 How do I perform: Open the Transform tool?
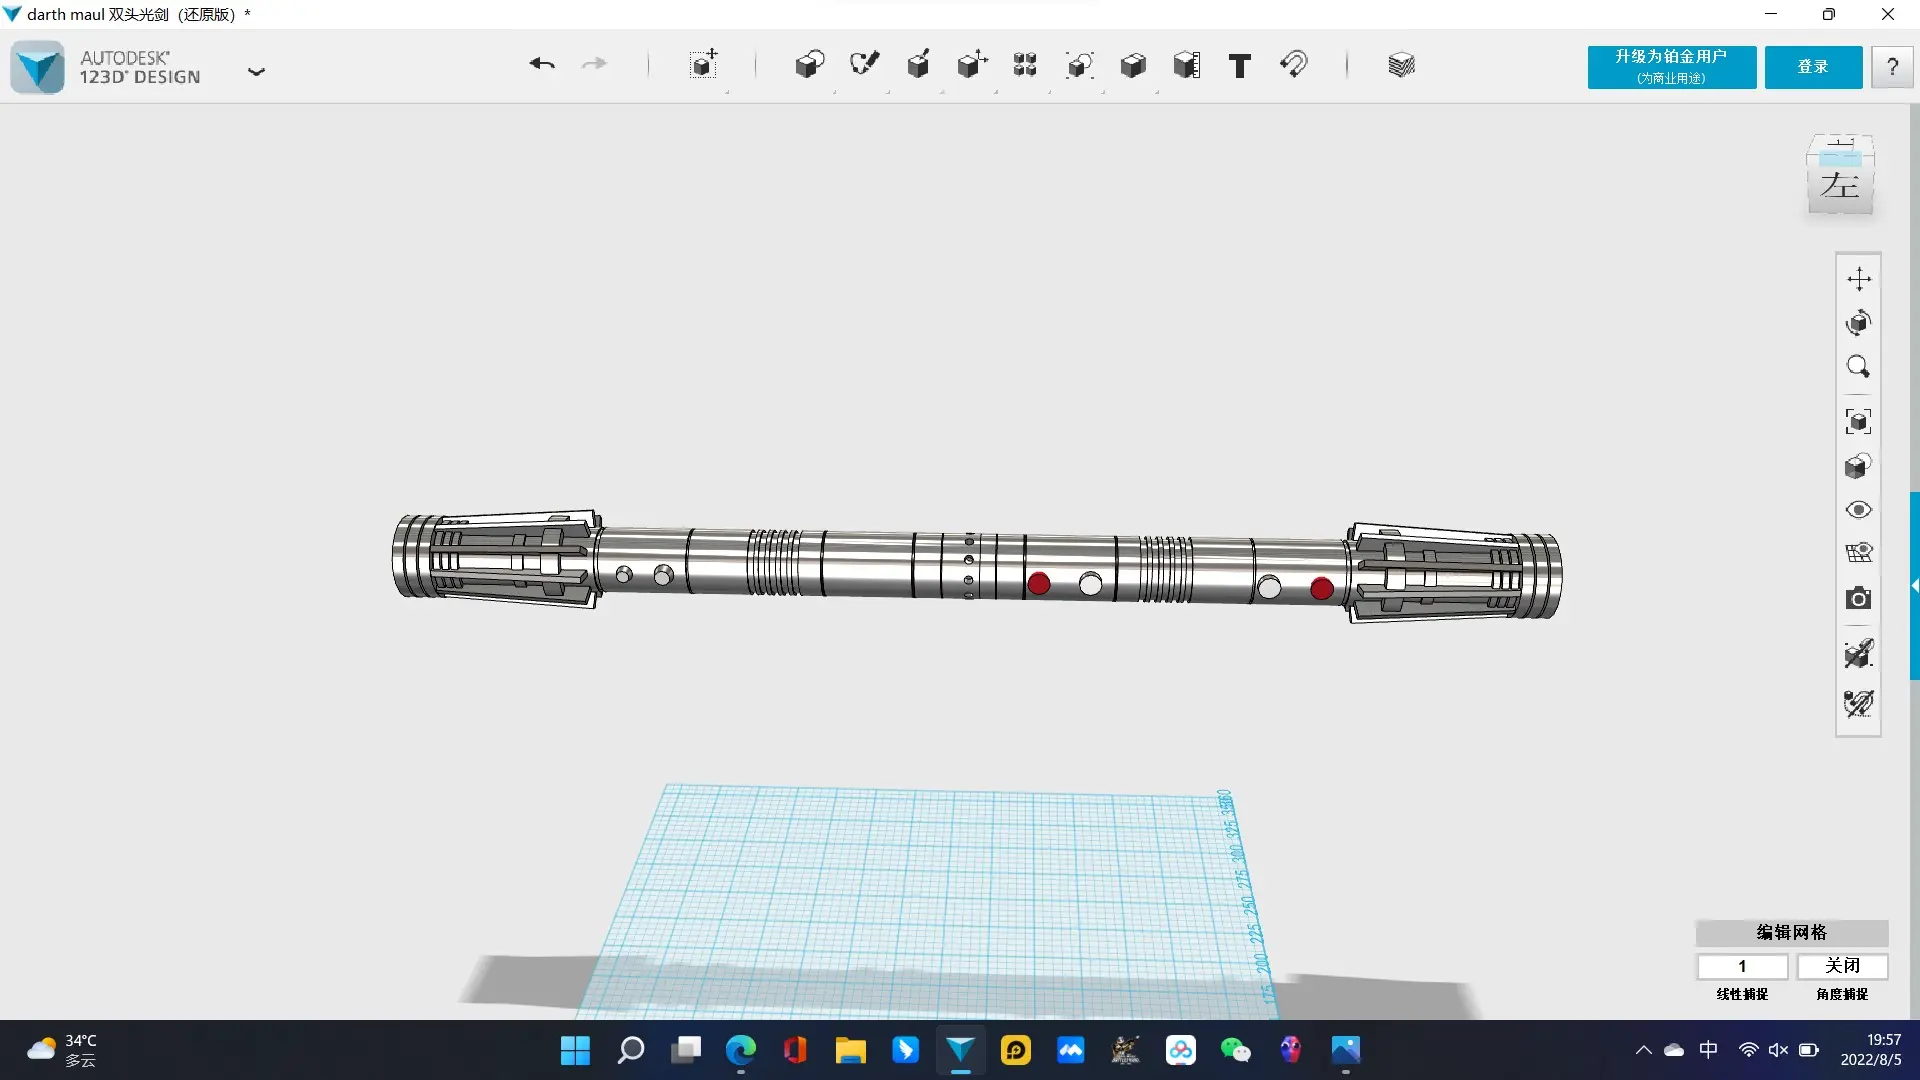pyautogui.click(x=704, y=65)
